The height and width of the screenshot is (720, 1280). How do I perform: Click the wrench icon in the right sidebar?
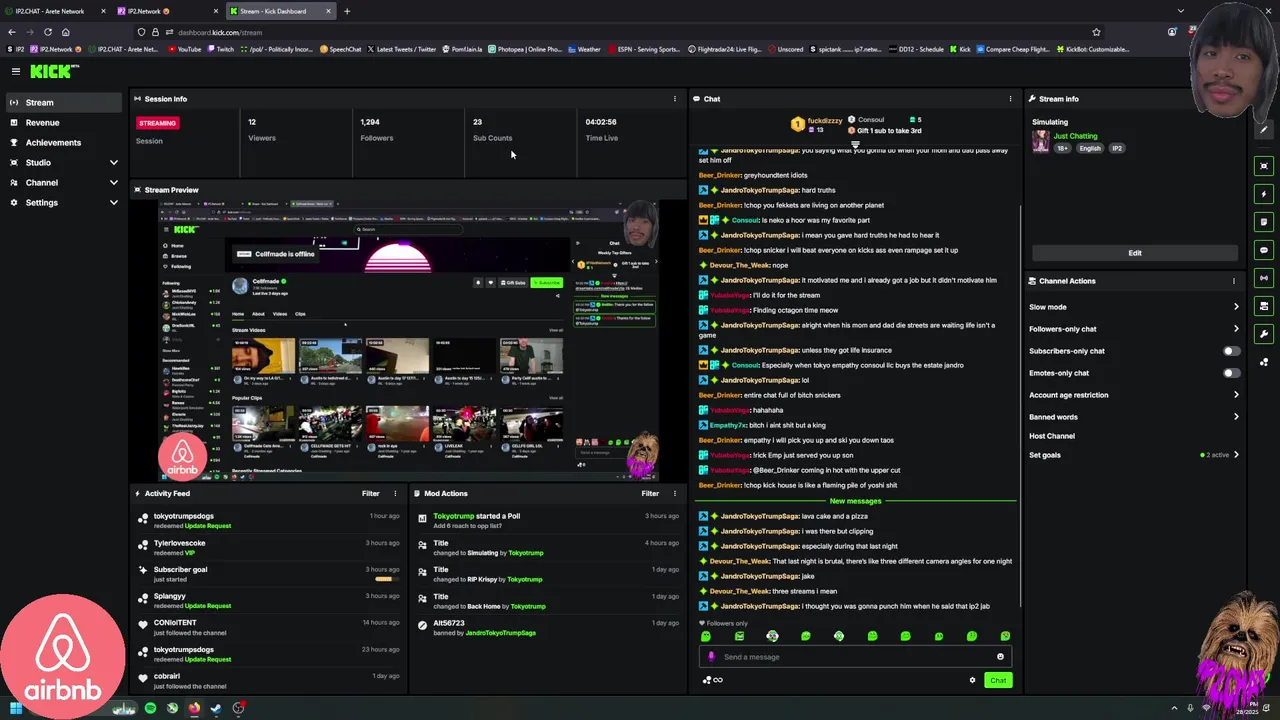pyautogui.click(x=1265, y=334)
